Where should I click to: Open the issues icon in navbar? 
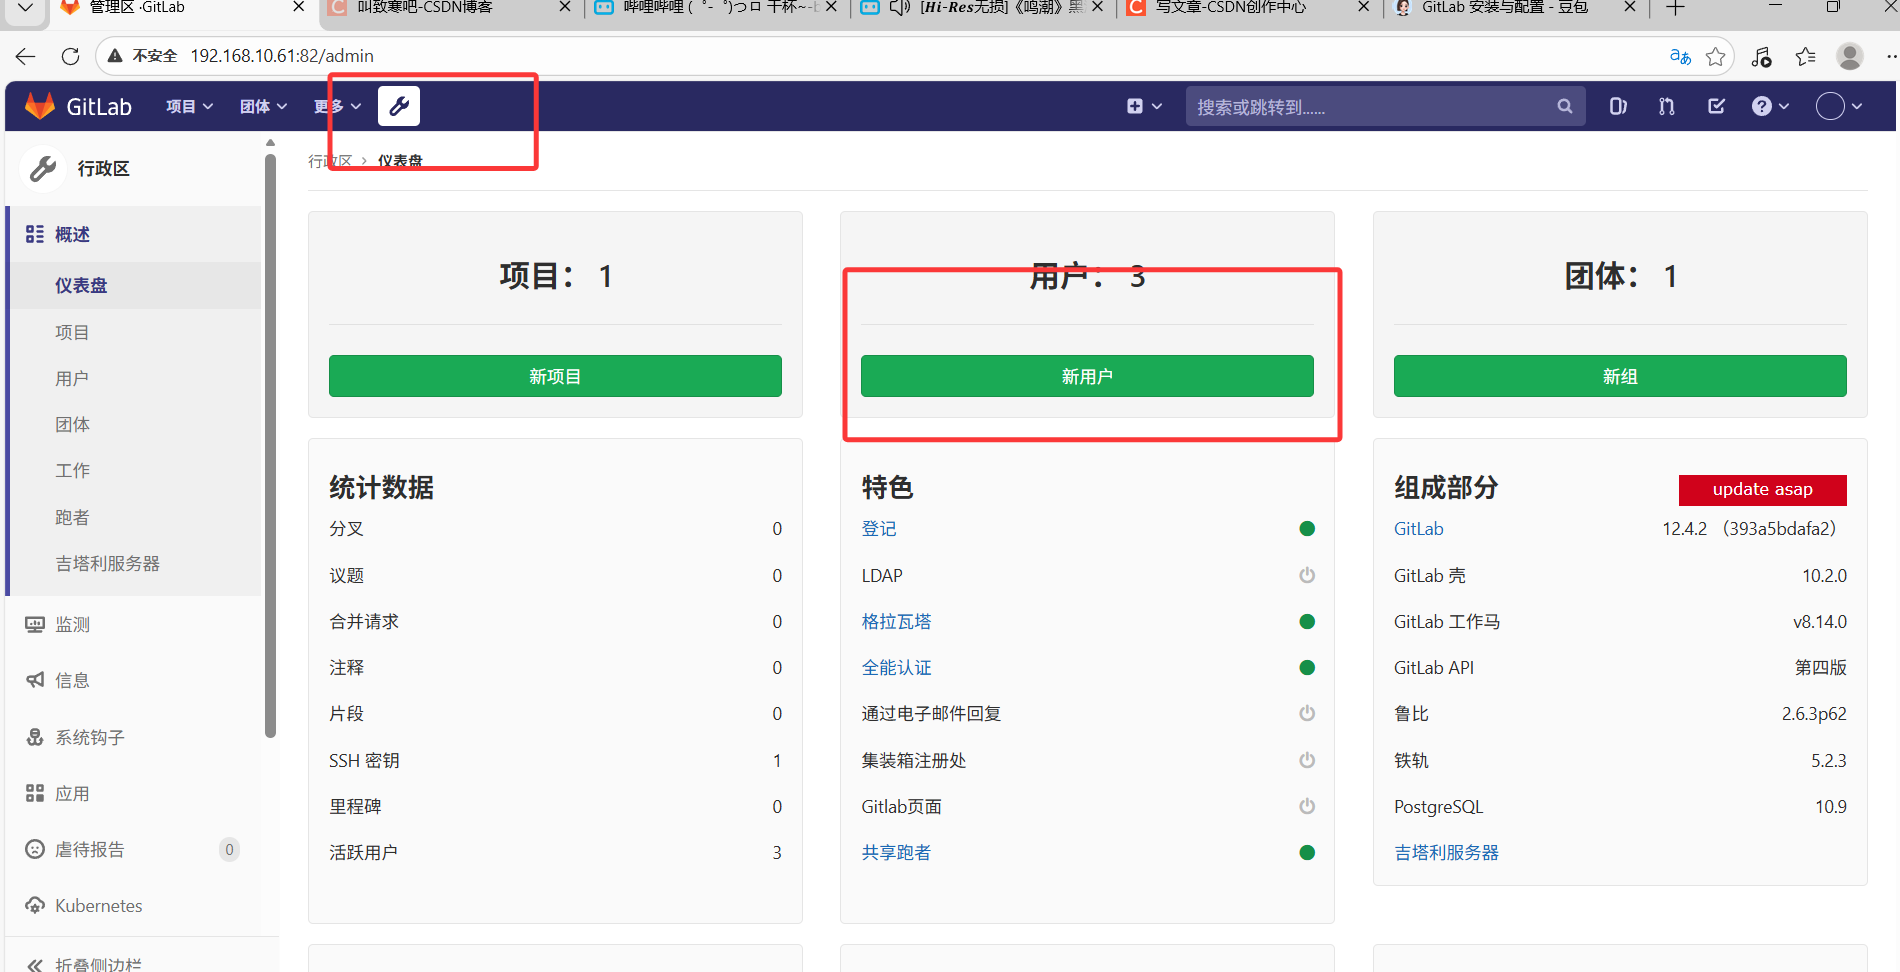click(1617, 106)
